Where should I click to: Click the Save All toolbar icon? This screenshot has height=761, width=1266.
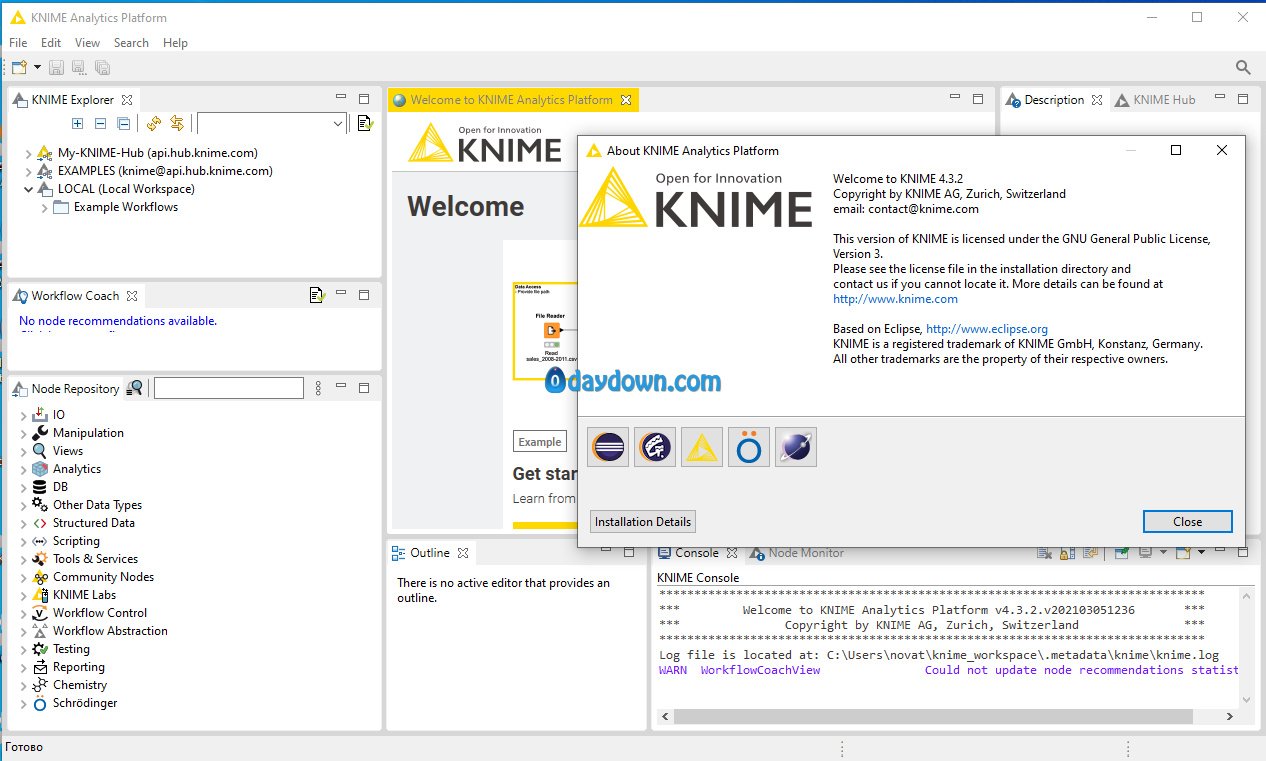coord(102,67)
